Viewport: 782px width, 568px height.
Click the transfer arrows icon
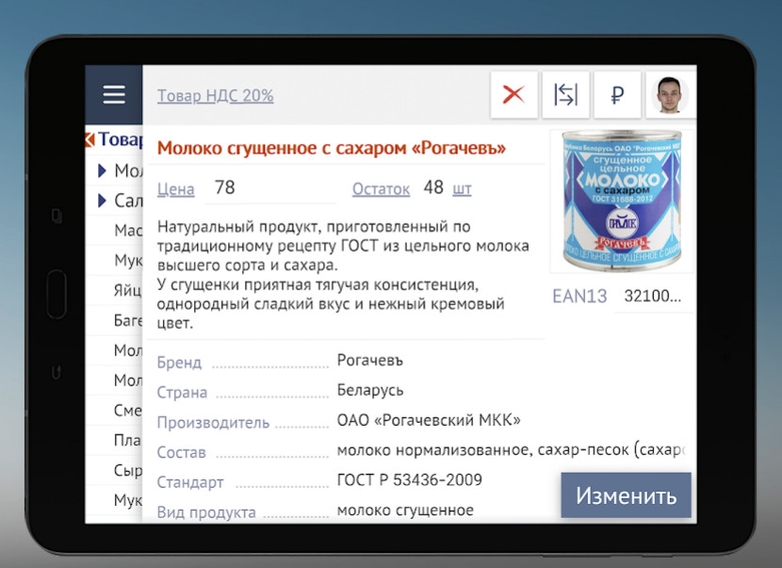tap(566, 95)
